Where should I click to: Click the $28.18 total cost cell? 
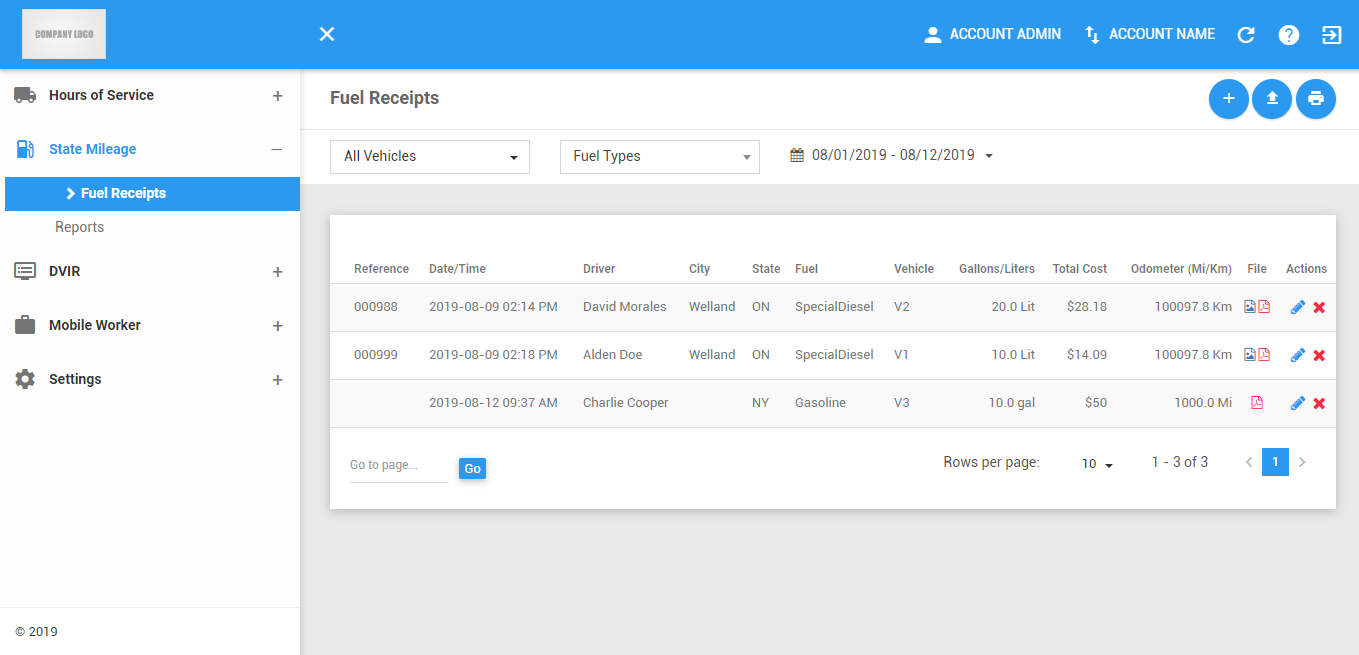tap(1087, 307)
